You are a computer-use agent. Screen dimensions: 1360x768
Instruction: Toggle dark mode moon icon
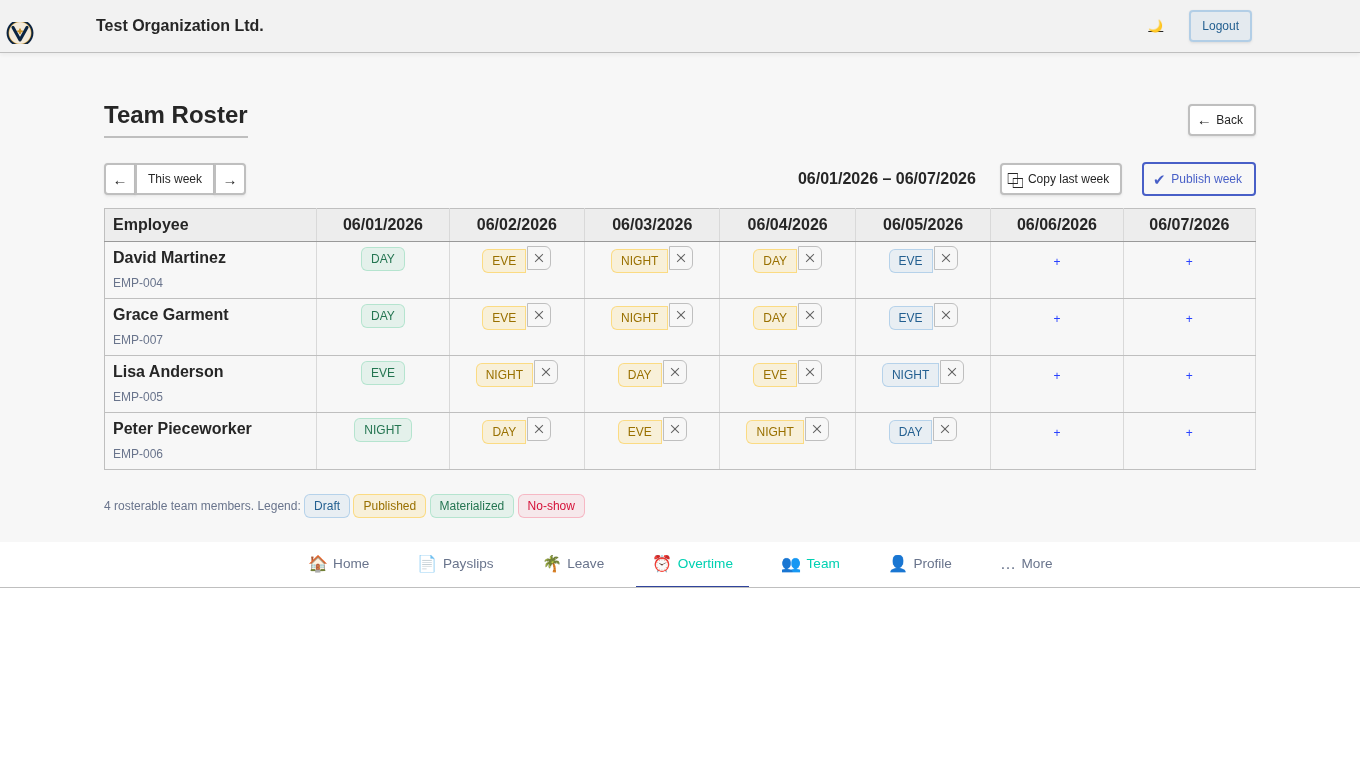[x=1156, y=26]
